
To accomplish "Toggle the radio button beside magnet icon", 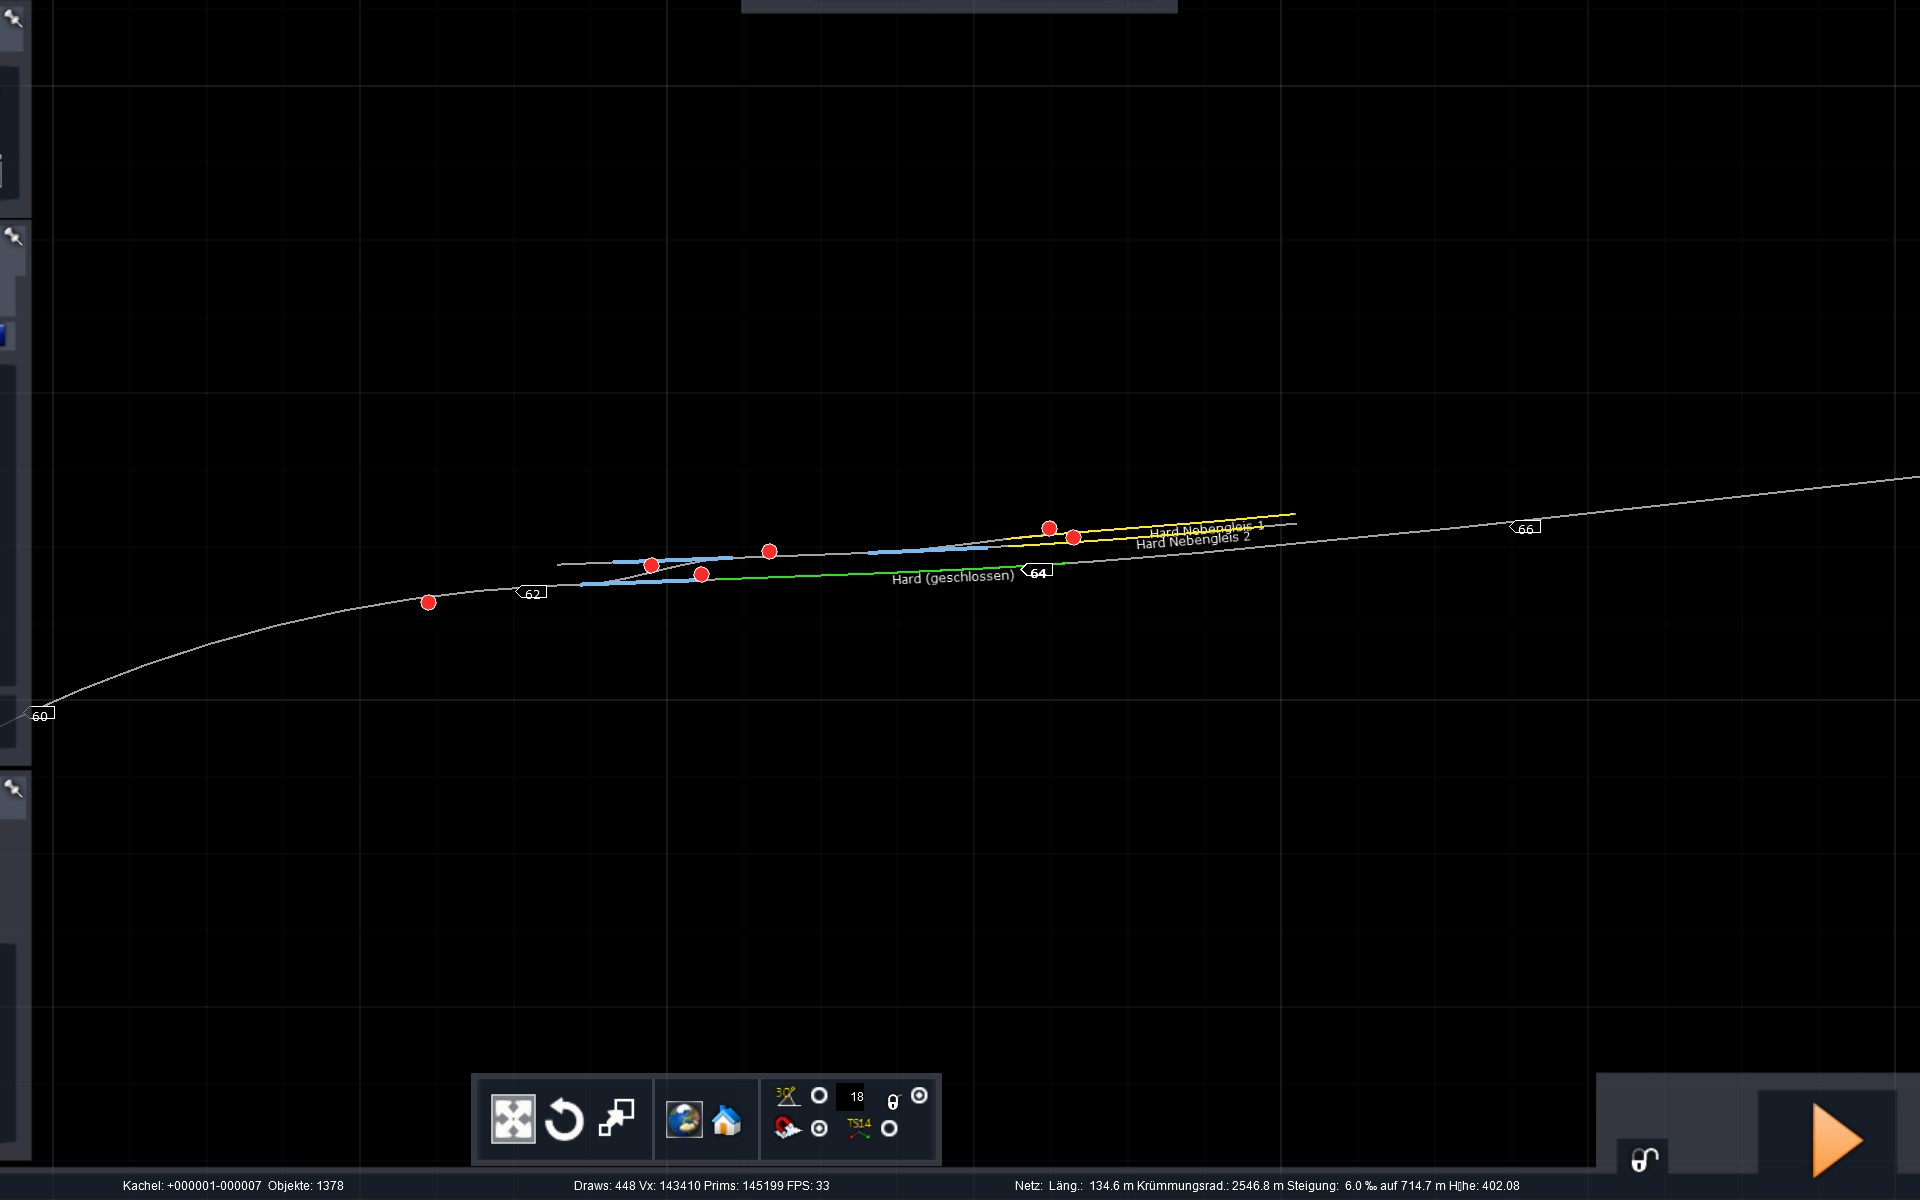I will 819,1128.
